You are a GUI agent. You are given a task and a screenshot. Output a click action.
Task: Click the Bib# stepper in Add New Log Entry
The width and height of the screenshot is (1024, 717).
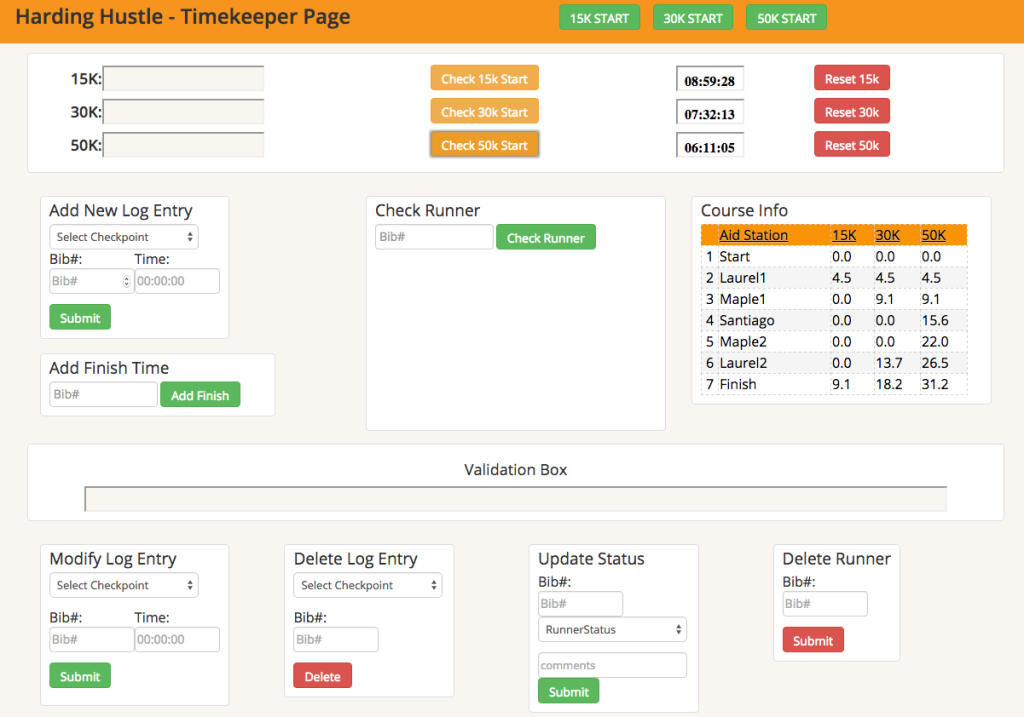[126, 281]
